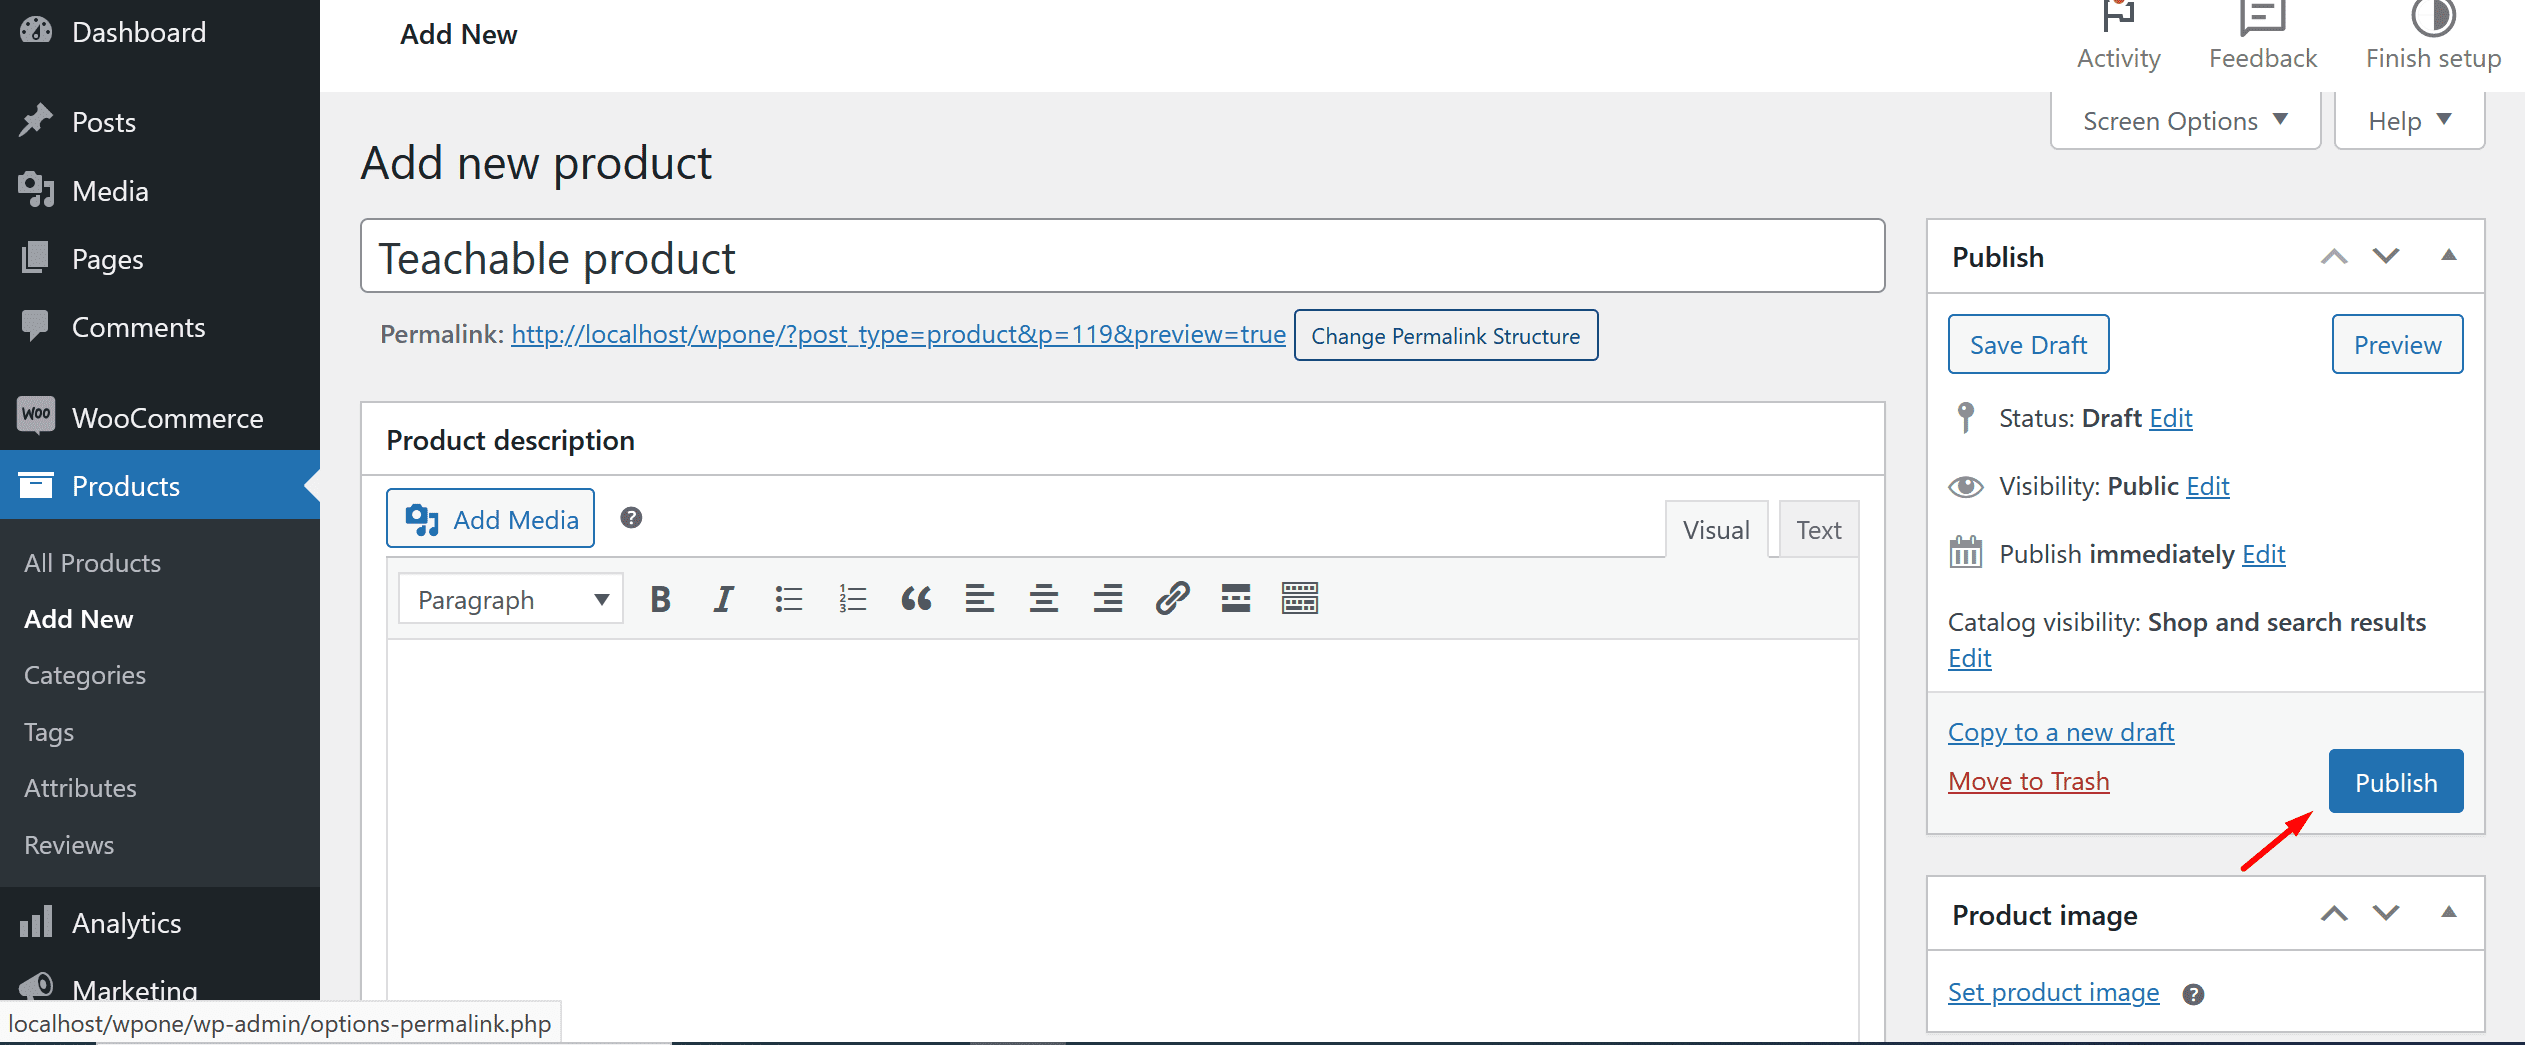Viewport: 2525px width, 1045px height.
Task: Click the Dashboard sidebar item
Action: click(x=160, y=32)
